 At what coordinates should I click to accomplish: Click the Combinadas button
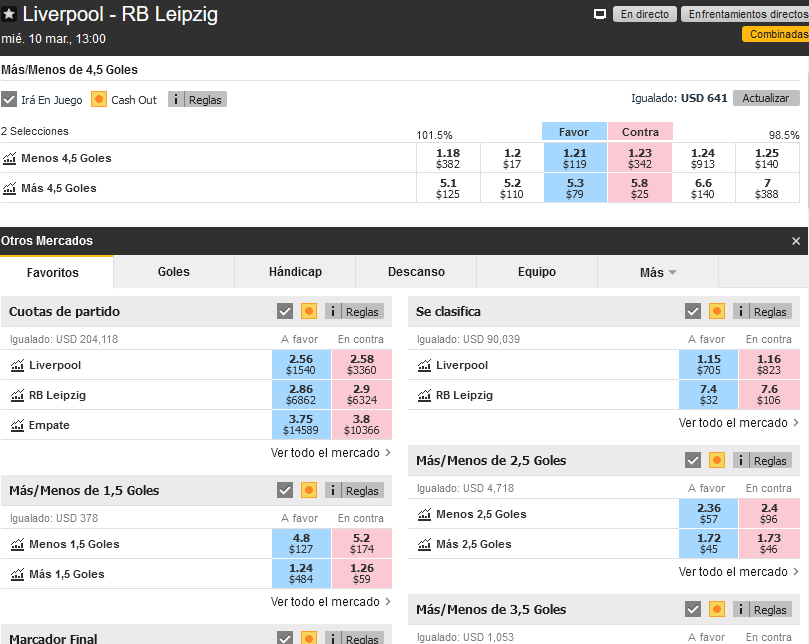775,34
